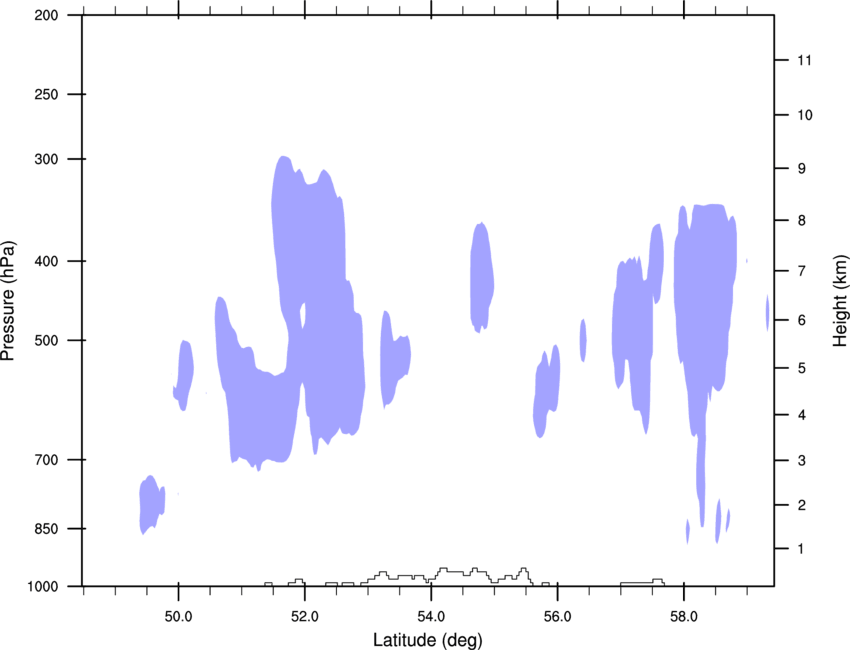Image resolution: width=850 pixels, height=650 pixels.
Task: Click the 52.0 latitude label
Action: 305,617
